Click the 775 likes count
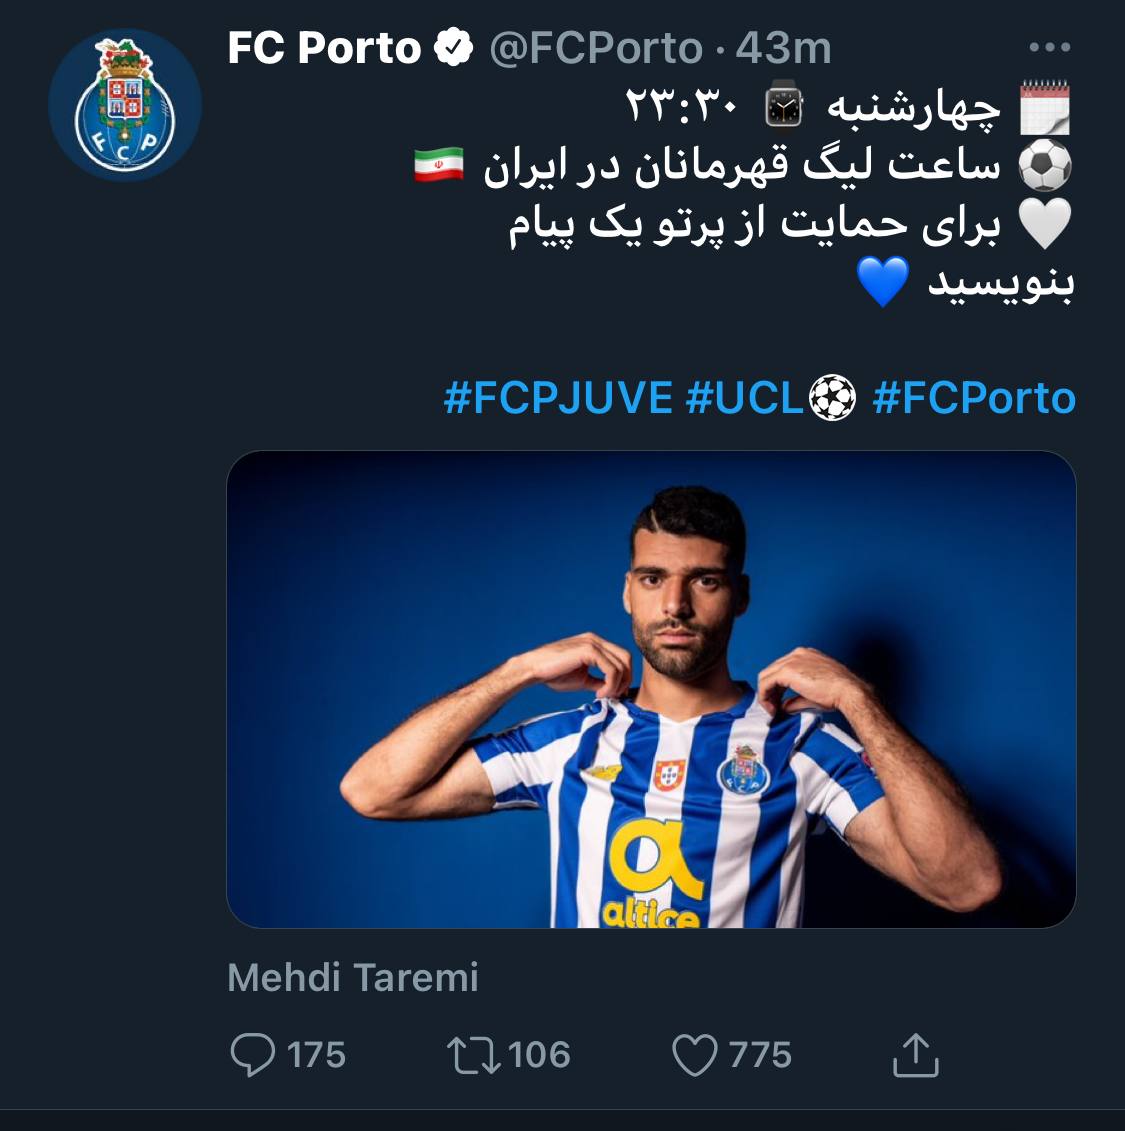The image size is (1125, 1131). tap(760, 1055)
